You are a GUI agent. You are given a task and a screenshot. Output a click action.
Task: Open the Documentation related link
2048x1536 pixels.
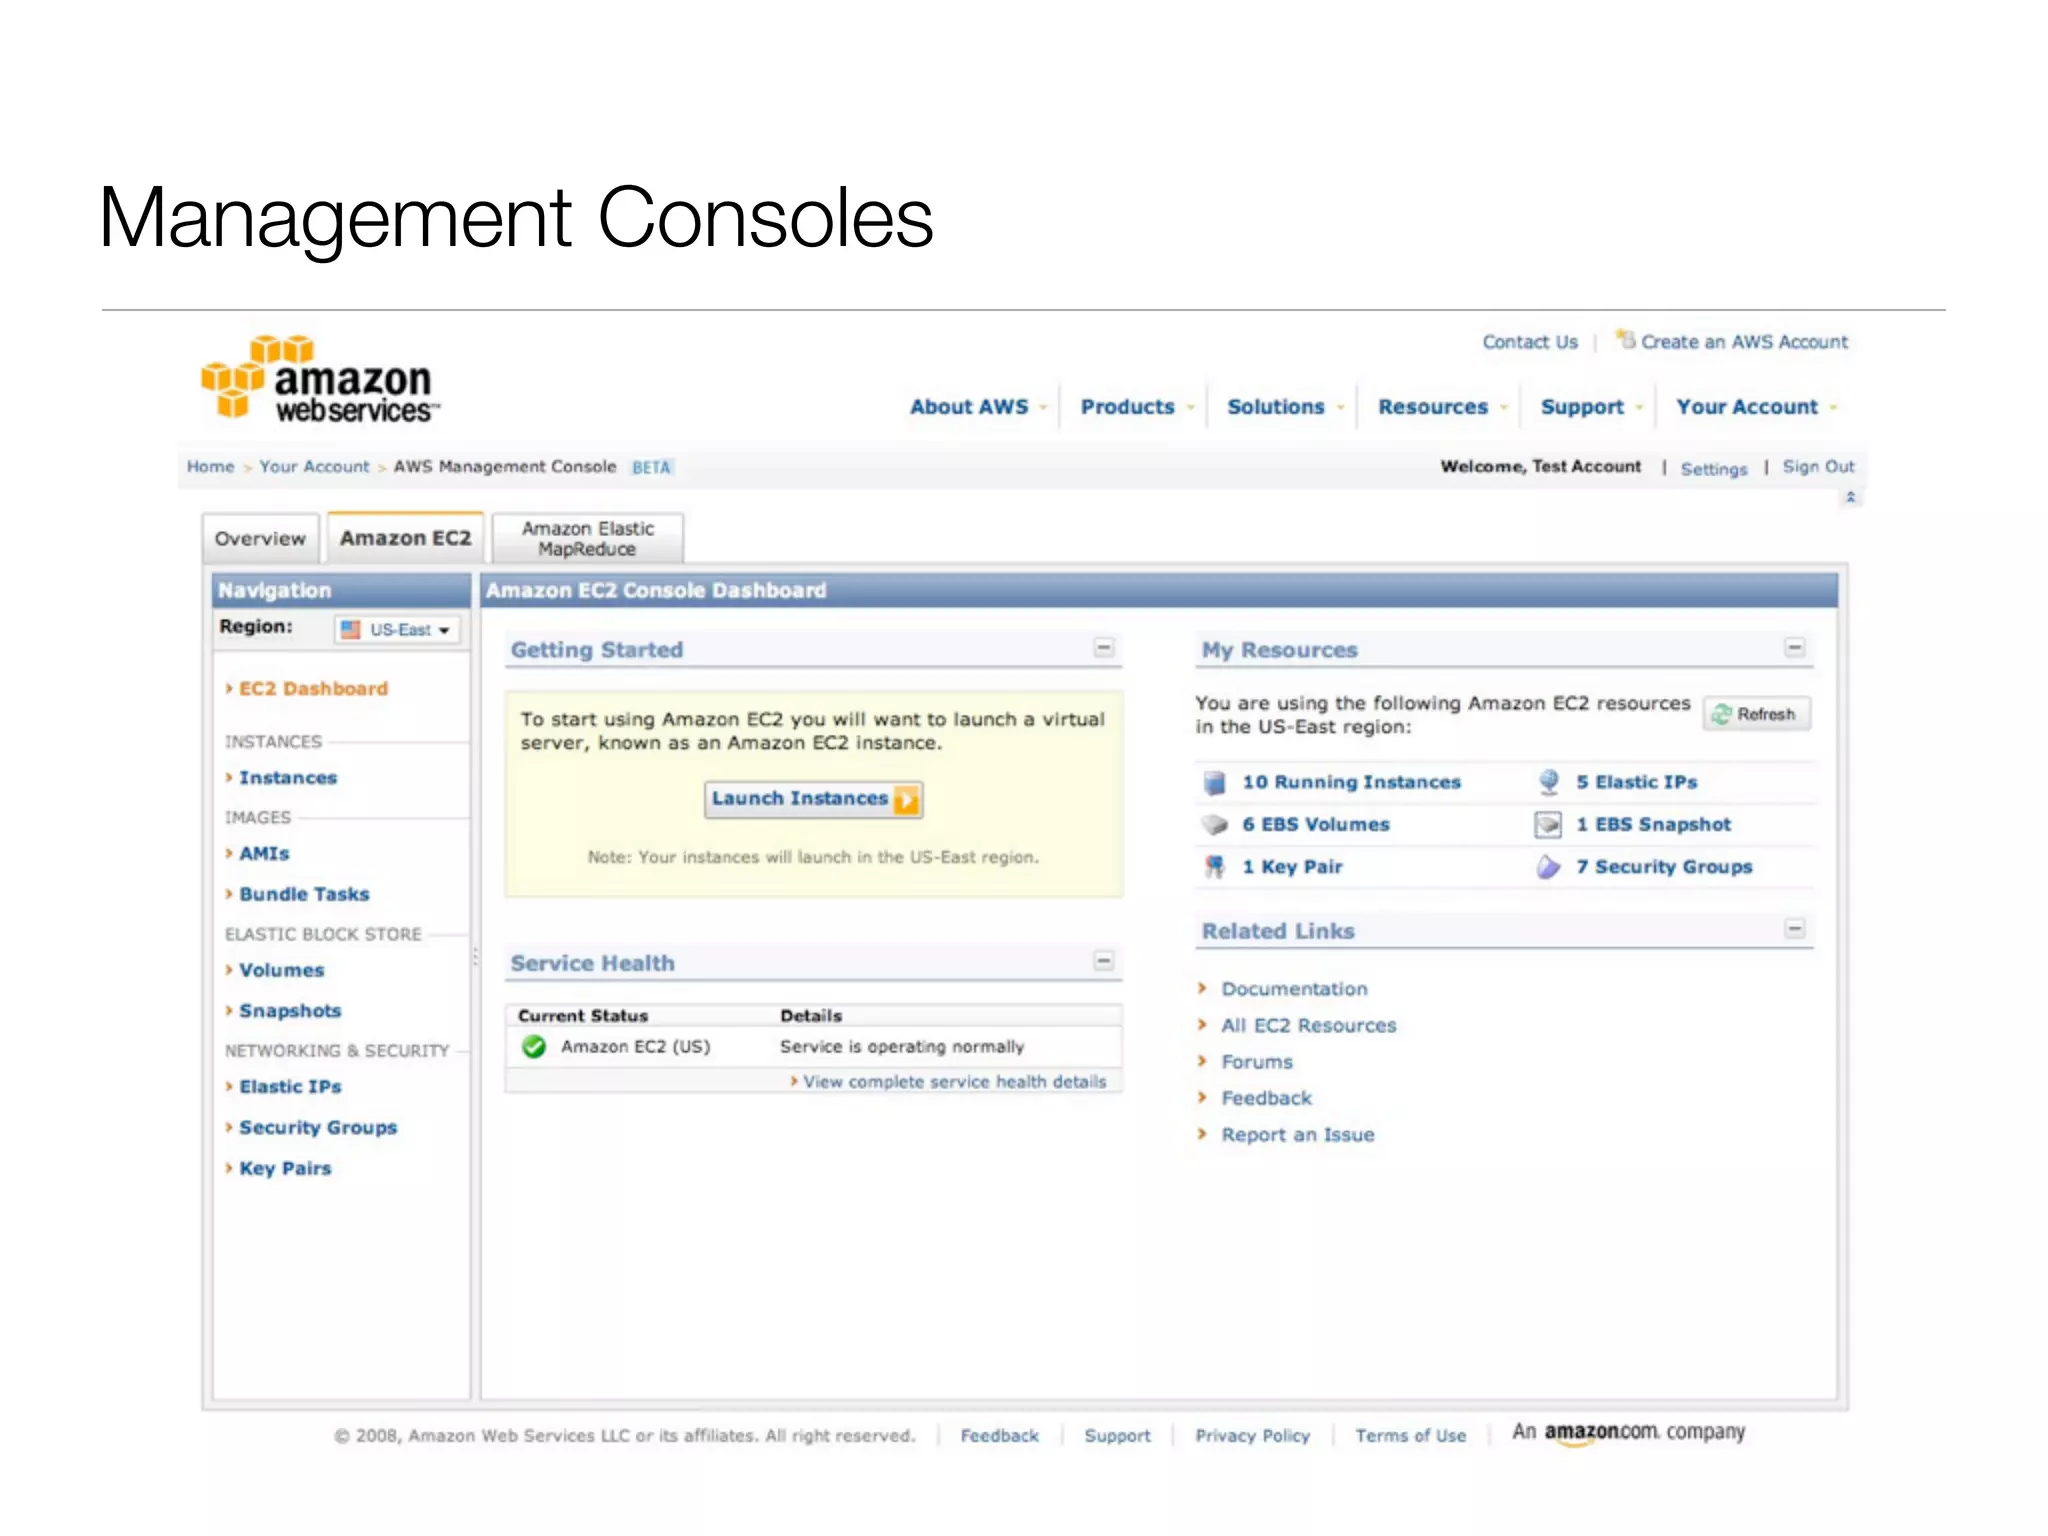(x=1294, y=989)
